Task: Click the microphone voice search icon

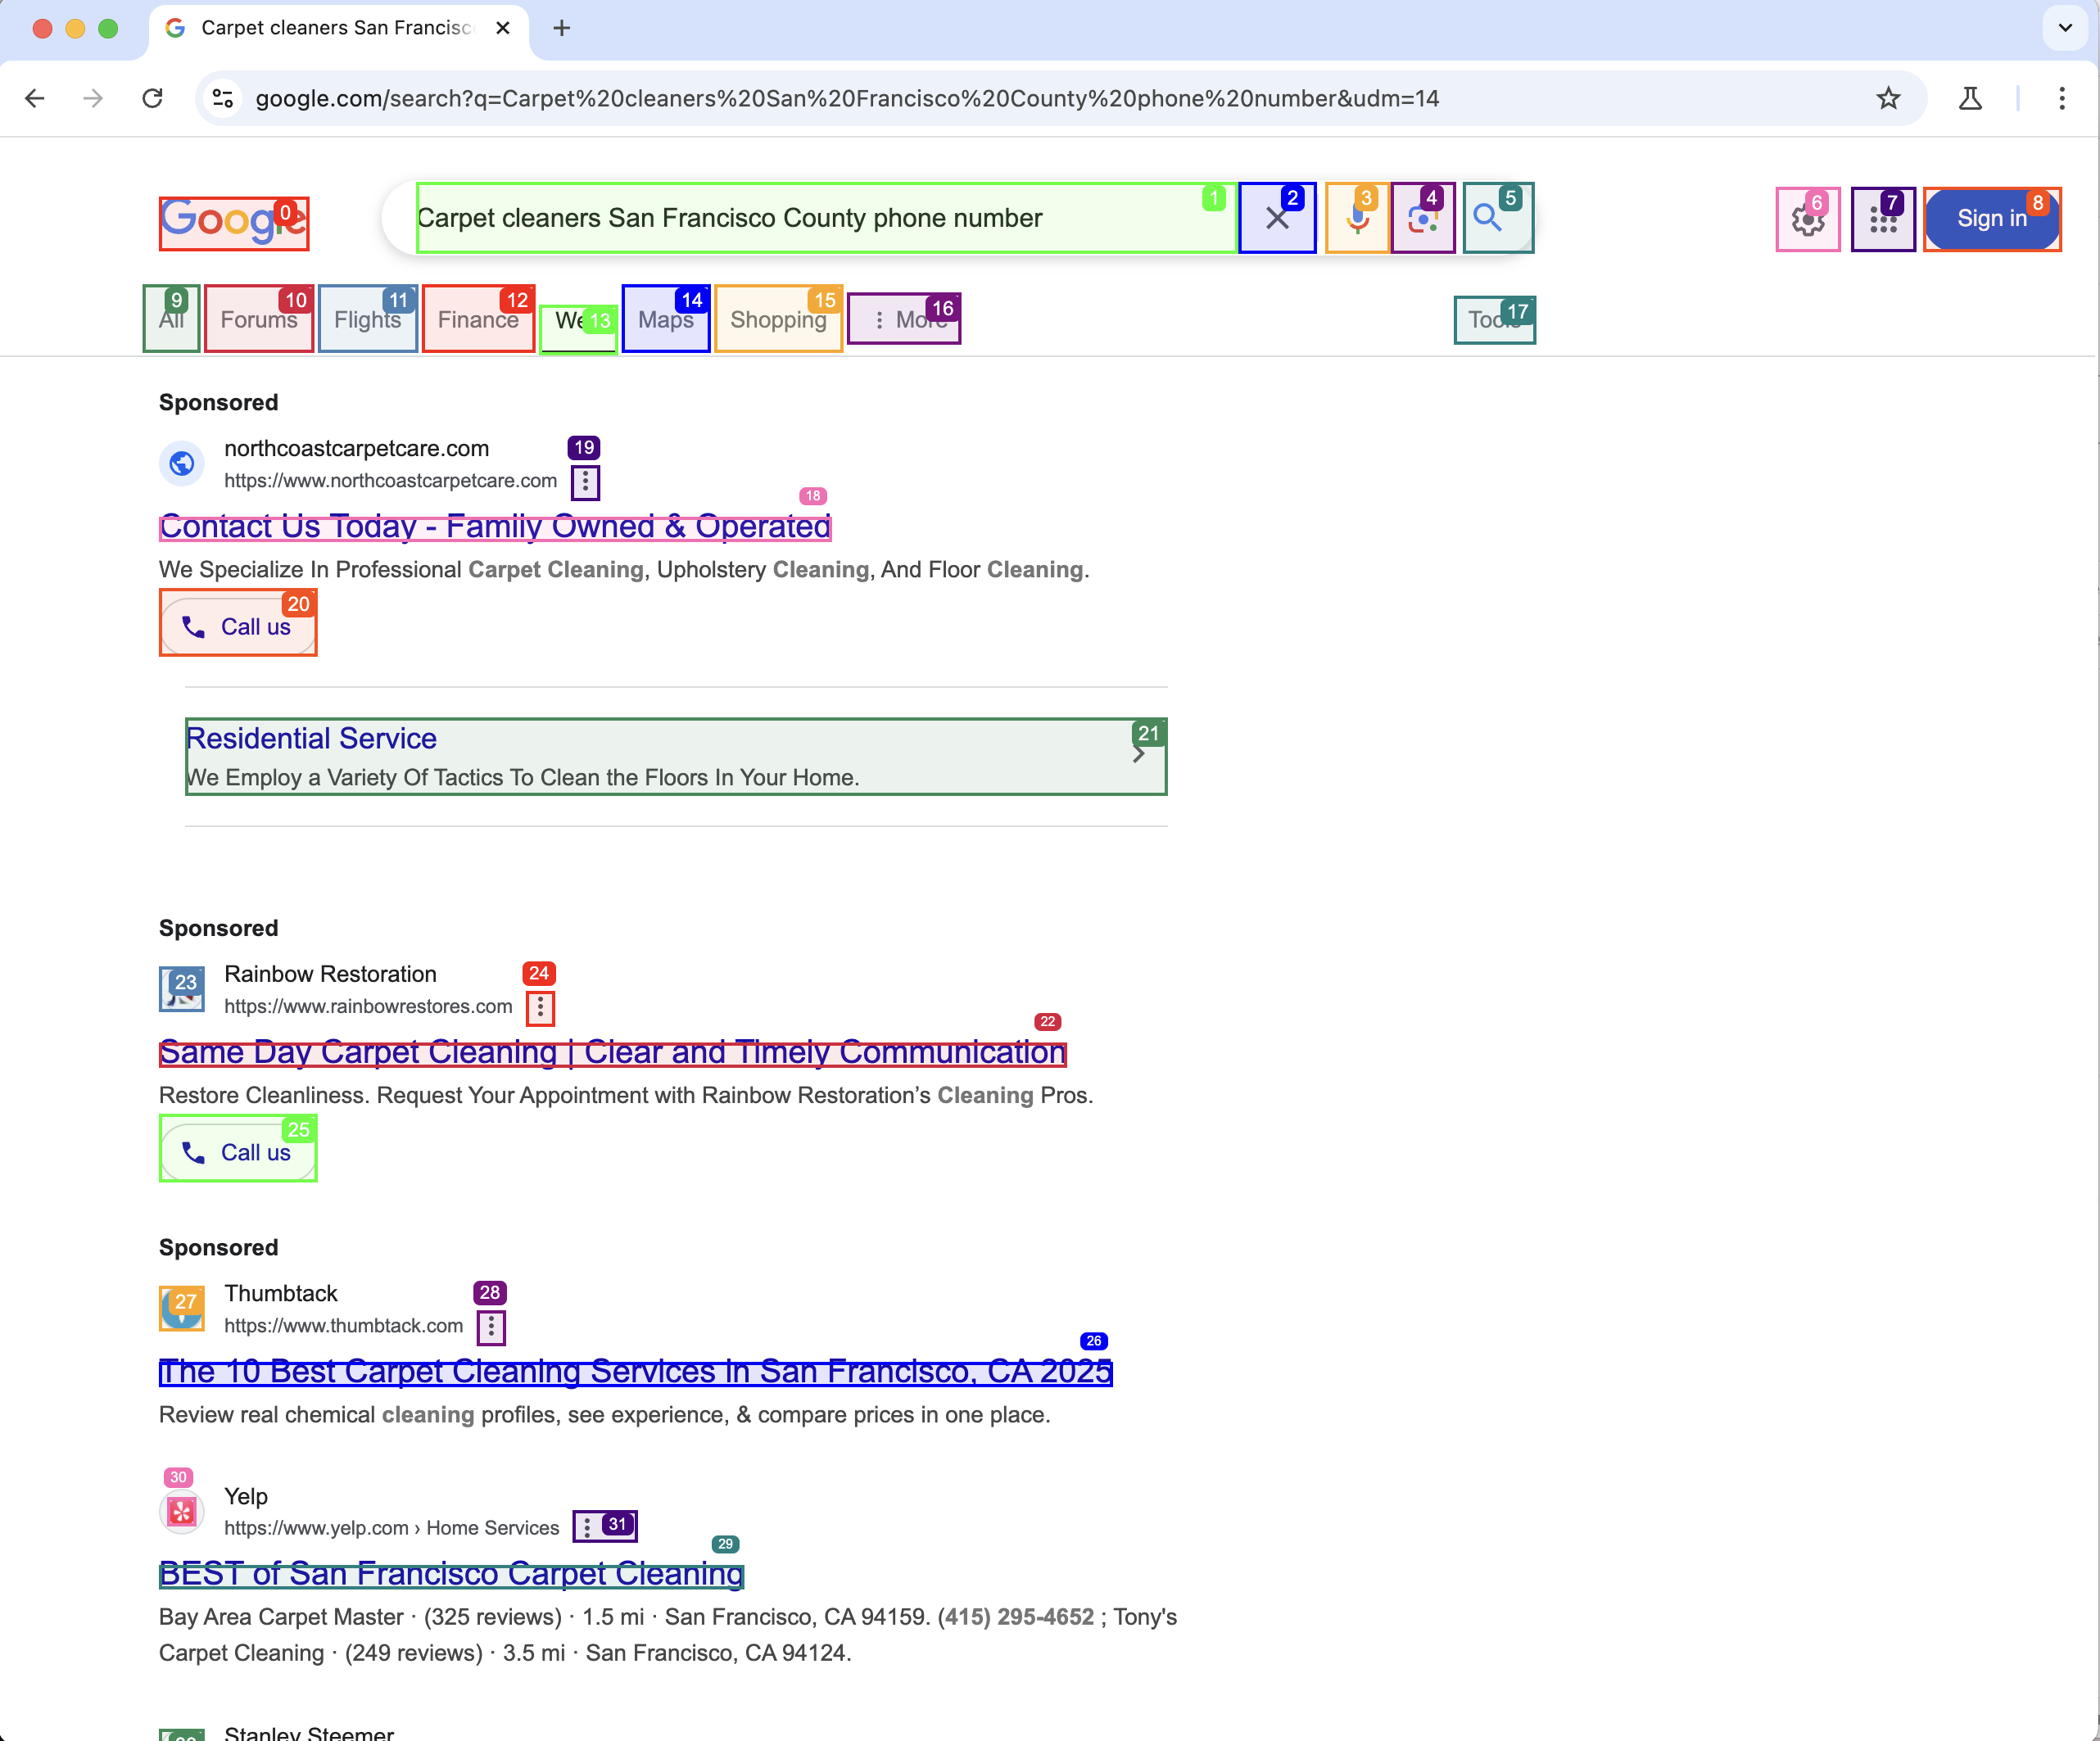Action: [x=1357, y=218]
